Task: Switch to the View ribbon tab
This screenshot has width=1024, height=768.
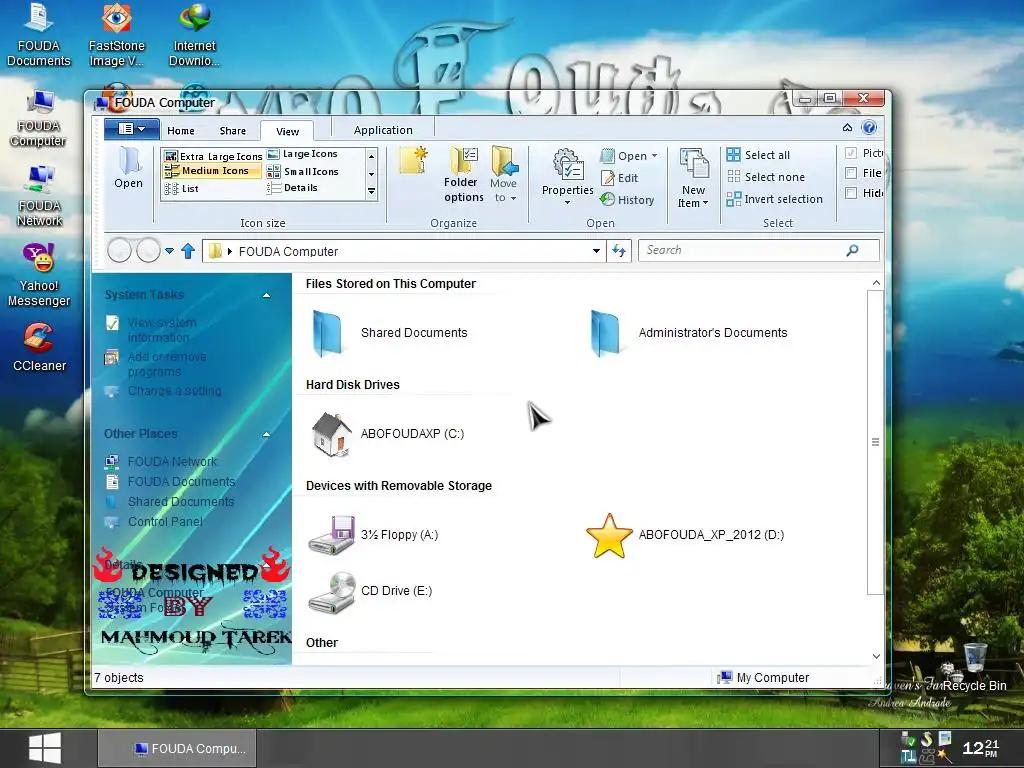Action: pyautogui.click(x=287, y=131)
